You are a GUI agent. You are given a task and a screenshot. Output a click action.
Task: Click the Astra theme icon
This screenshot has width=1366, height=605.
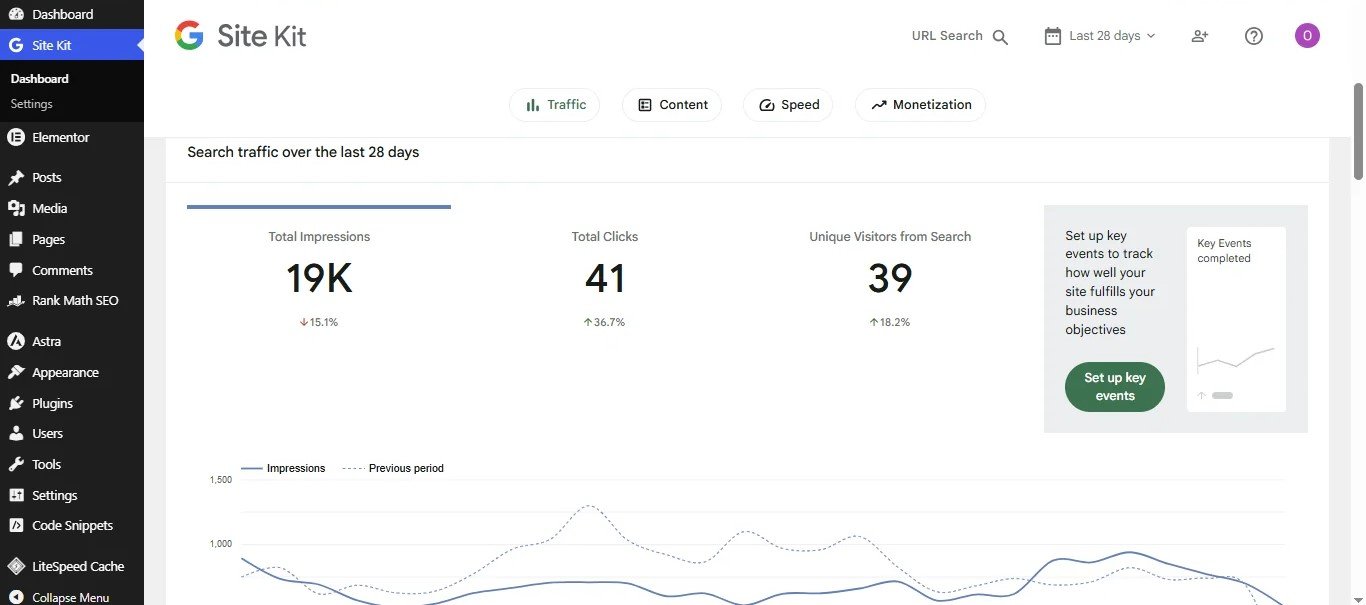click(16, 341)
